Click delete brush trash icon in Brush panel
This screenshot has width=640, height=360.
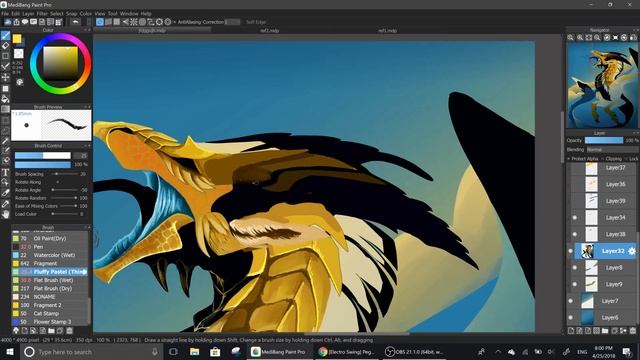tap(69, 331)
